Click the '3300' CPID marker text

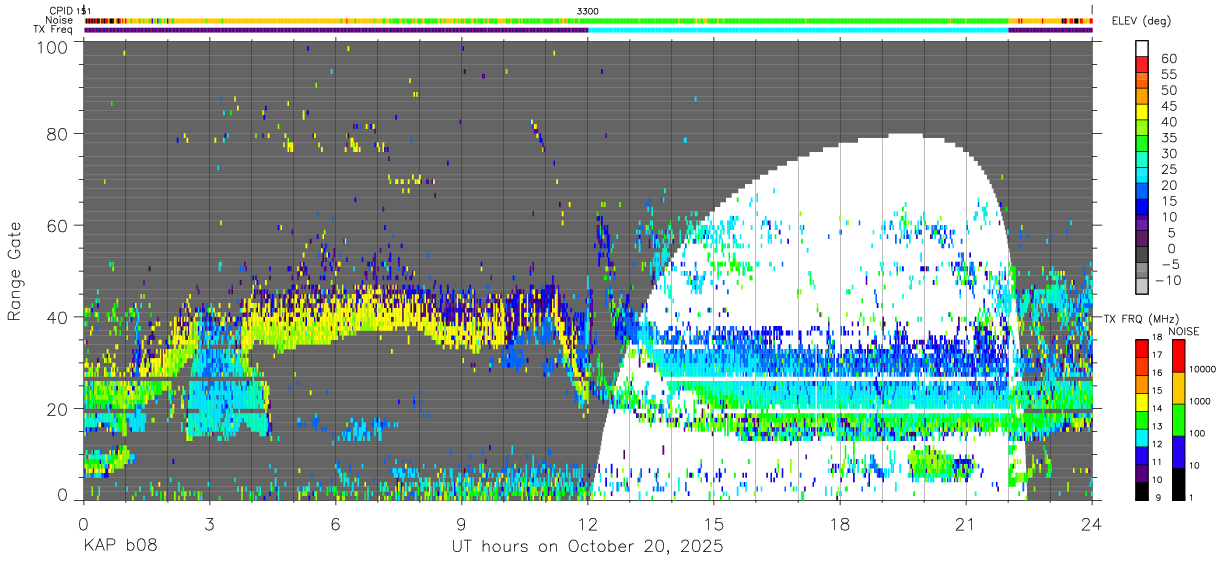pyautogui.click(x=588, y=10)
